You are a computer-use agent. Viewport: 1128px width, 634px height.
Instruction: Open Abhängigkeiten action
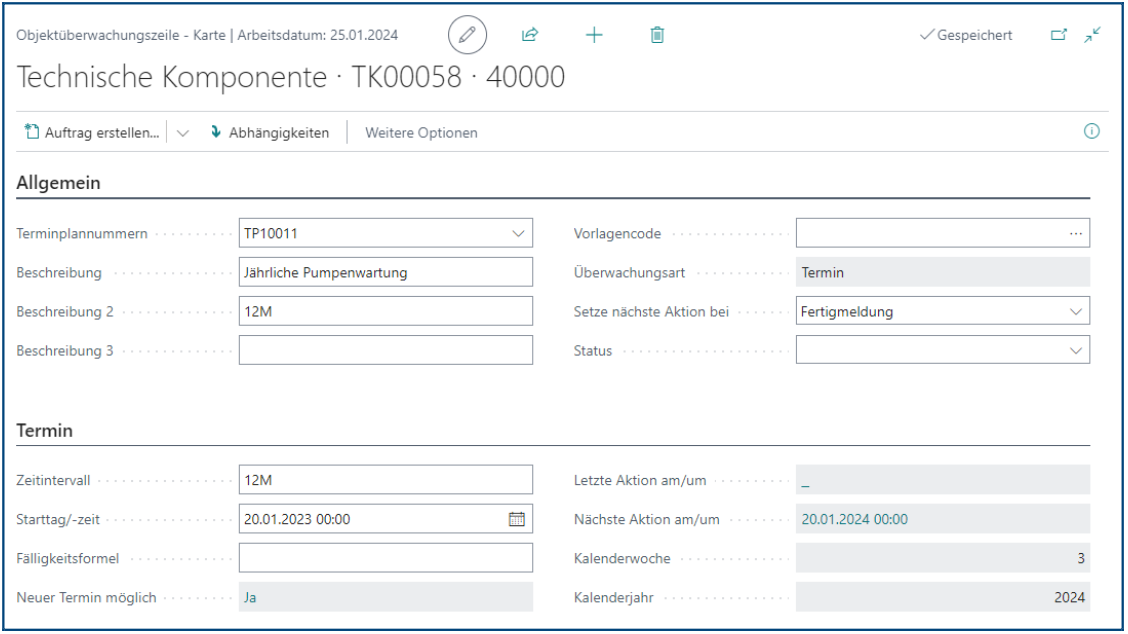pos(270,132)
